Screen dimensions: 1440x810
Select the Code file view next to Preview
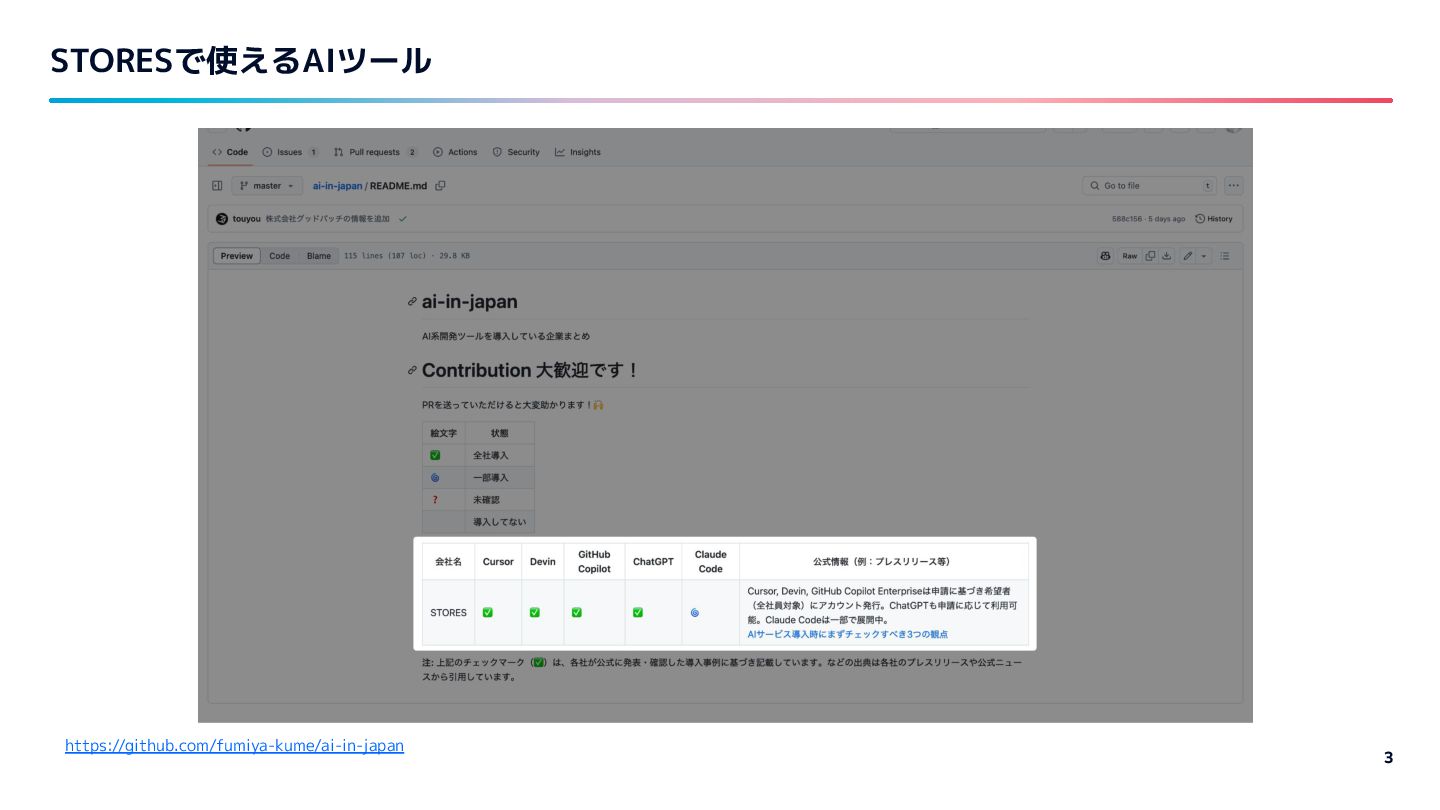(280, 256)
